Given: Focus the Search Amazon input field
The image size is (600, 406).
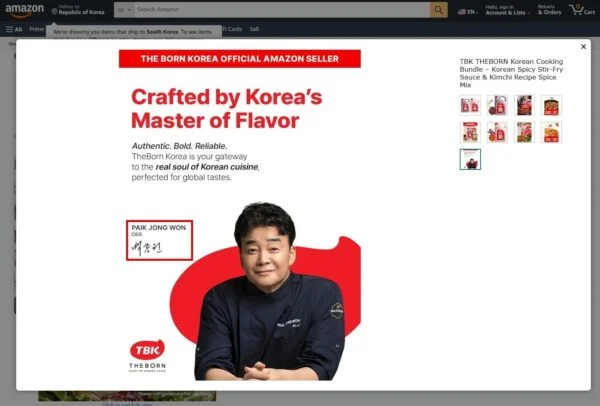Looking at the screenshot, I should (x=282, y=10).
